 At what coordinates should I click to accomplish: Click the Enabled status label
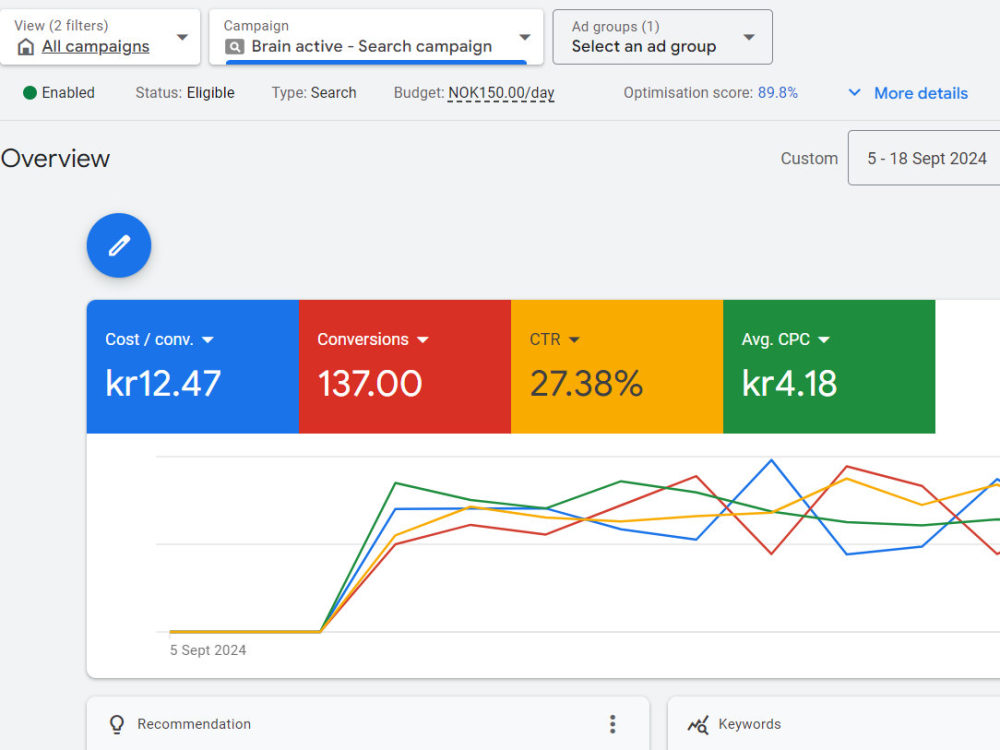coord(68,93)
